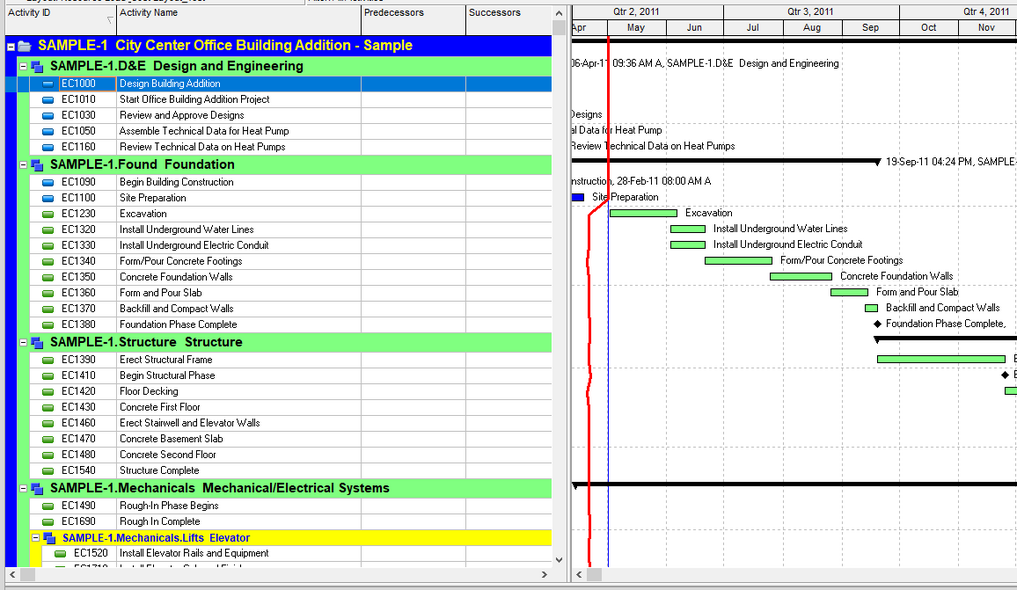This screenshot has width=1017, height=590.
Task: Click the activity icon for EC1050
Action: [x=48, y=131]
